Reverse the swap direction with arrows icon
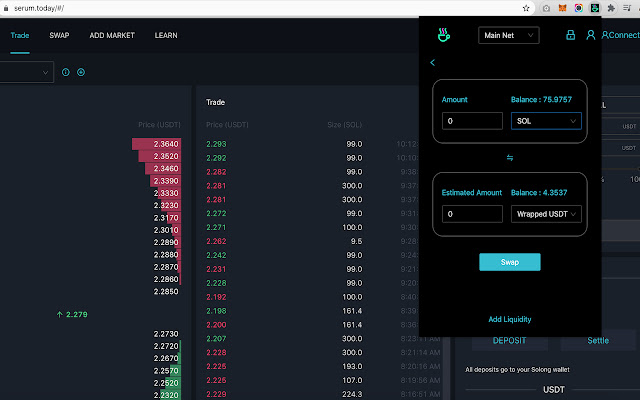 510,158
